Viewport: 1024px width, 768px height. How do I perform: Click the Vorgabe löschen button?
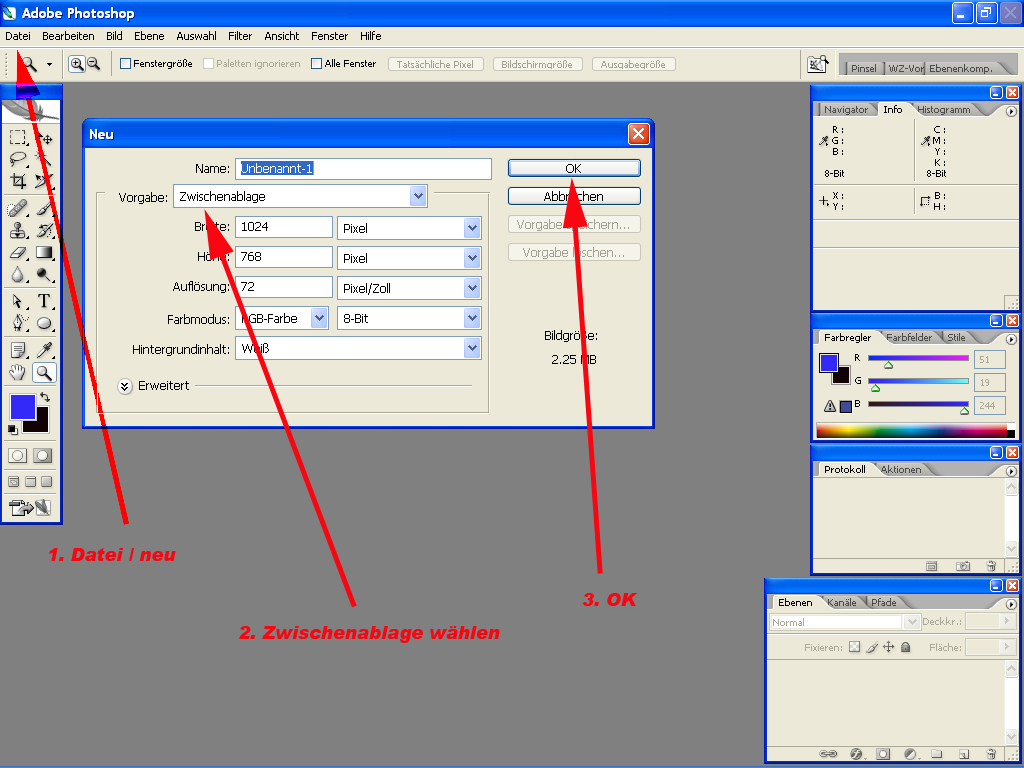pyautogui.click(x=574, y=252)
